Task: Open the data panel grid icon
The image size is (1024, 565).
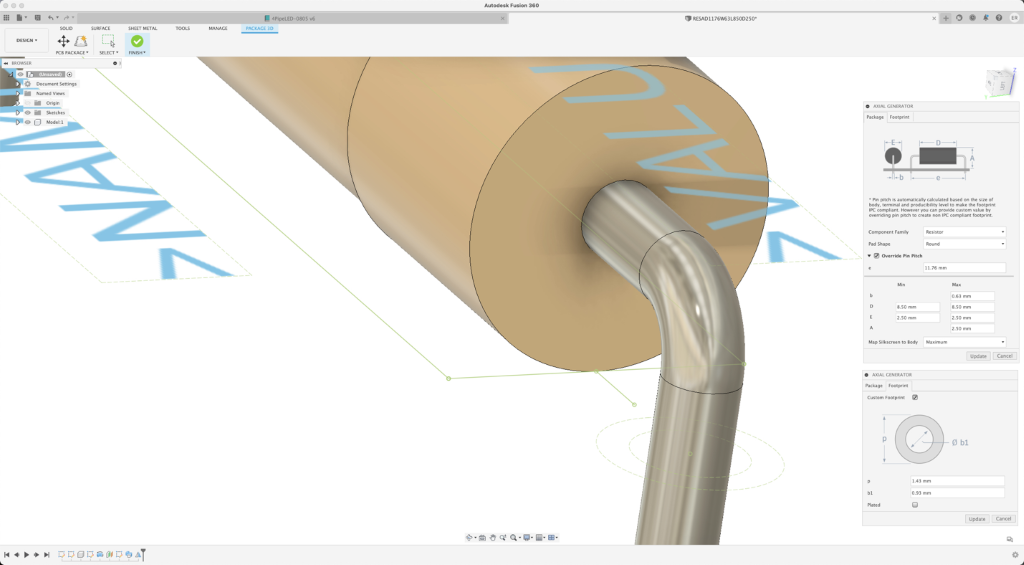Action: point(7,18)
